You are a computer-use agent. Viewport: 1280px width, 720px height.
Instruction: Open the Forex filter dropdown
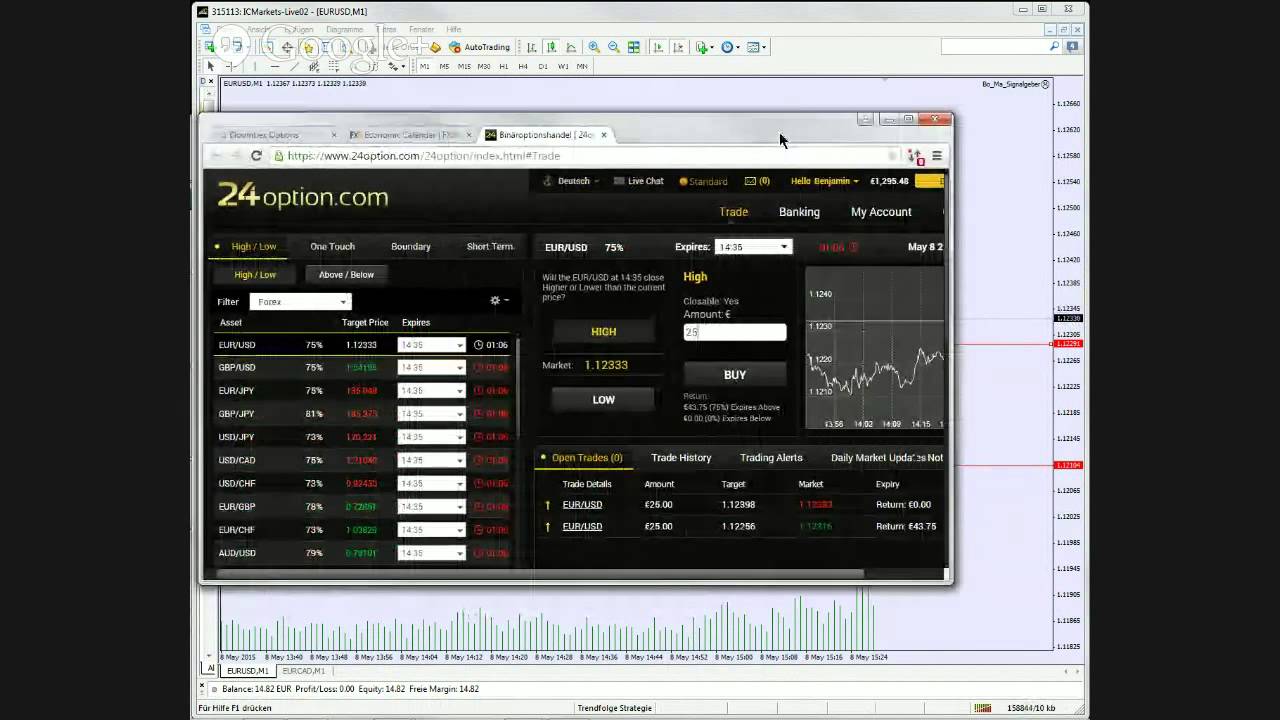300,301
